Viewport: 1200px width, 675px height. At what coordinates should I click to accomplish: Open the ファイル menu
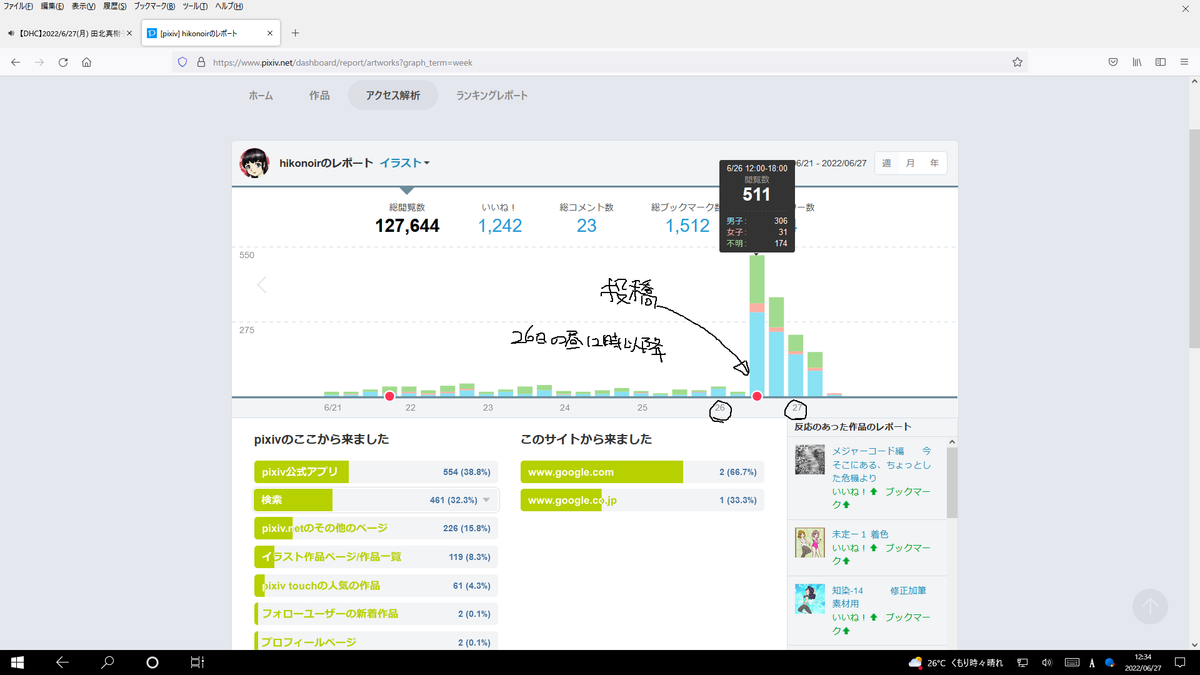[x=18, y=6]
